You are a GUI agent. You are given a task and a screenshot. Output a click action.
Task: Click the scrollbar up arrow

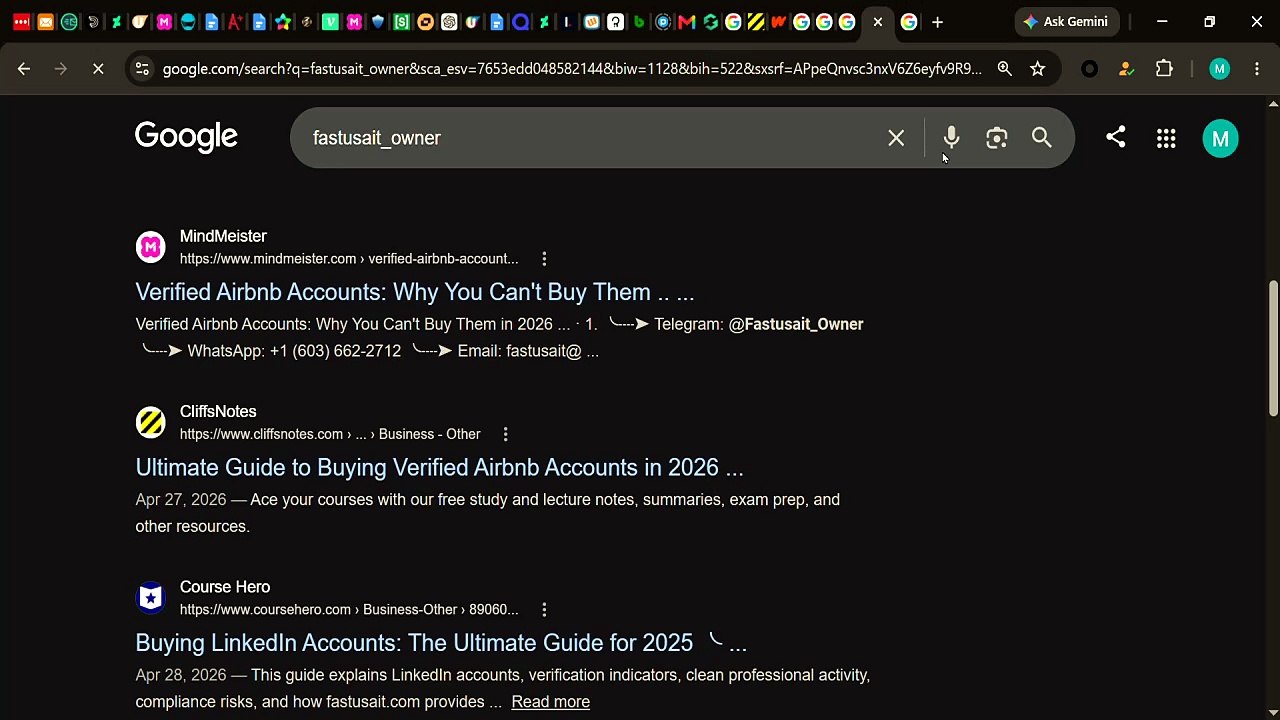(1272, 103)
